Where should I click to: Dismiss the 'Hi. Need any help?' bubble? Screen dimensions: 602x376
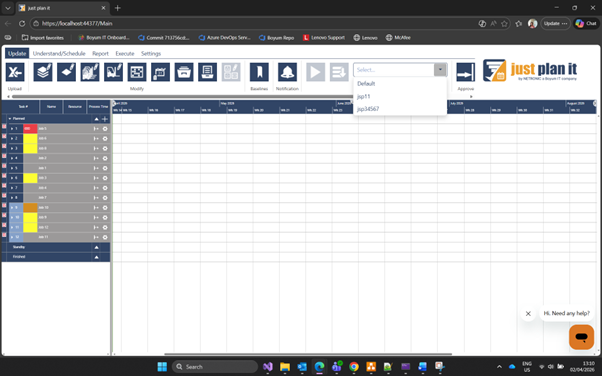point(528,313)
